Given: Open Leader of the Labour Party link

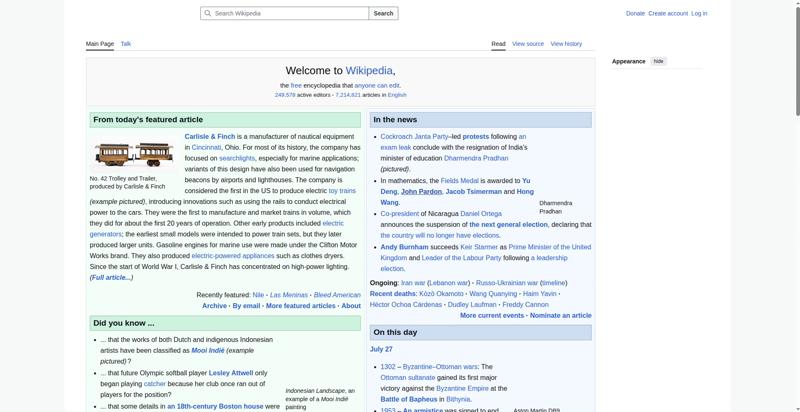Looking at the screenshot, I should (461, 258).
